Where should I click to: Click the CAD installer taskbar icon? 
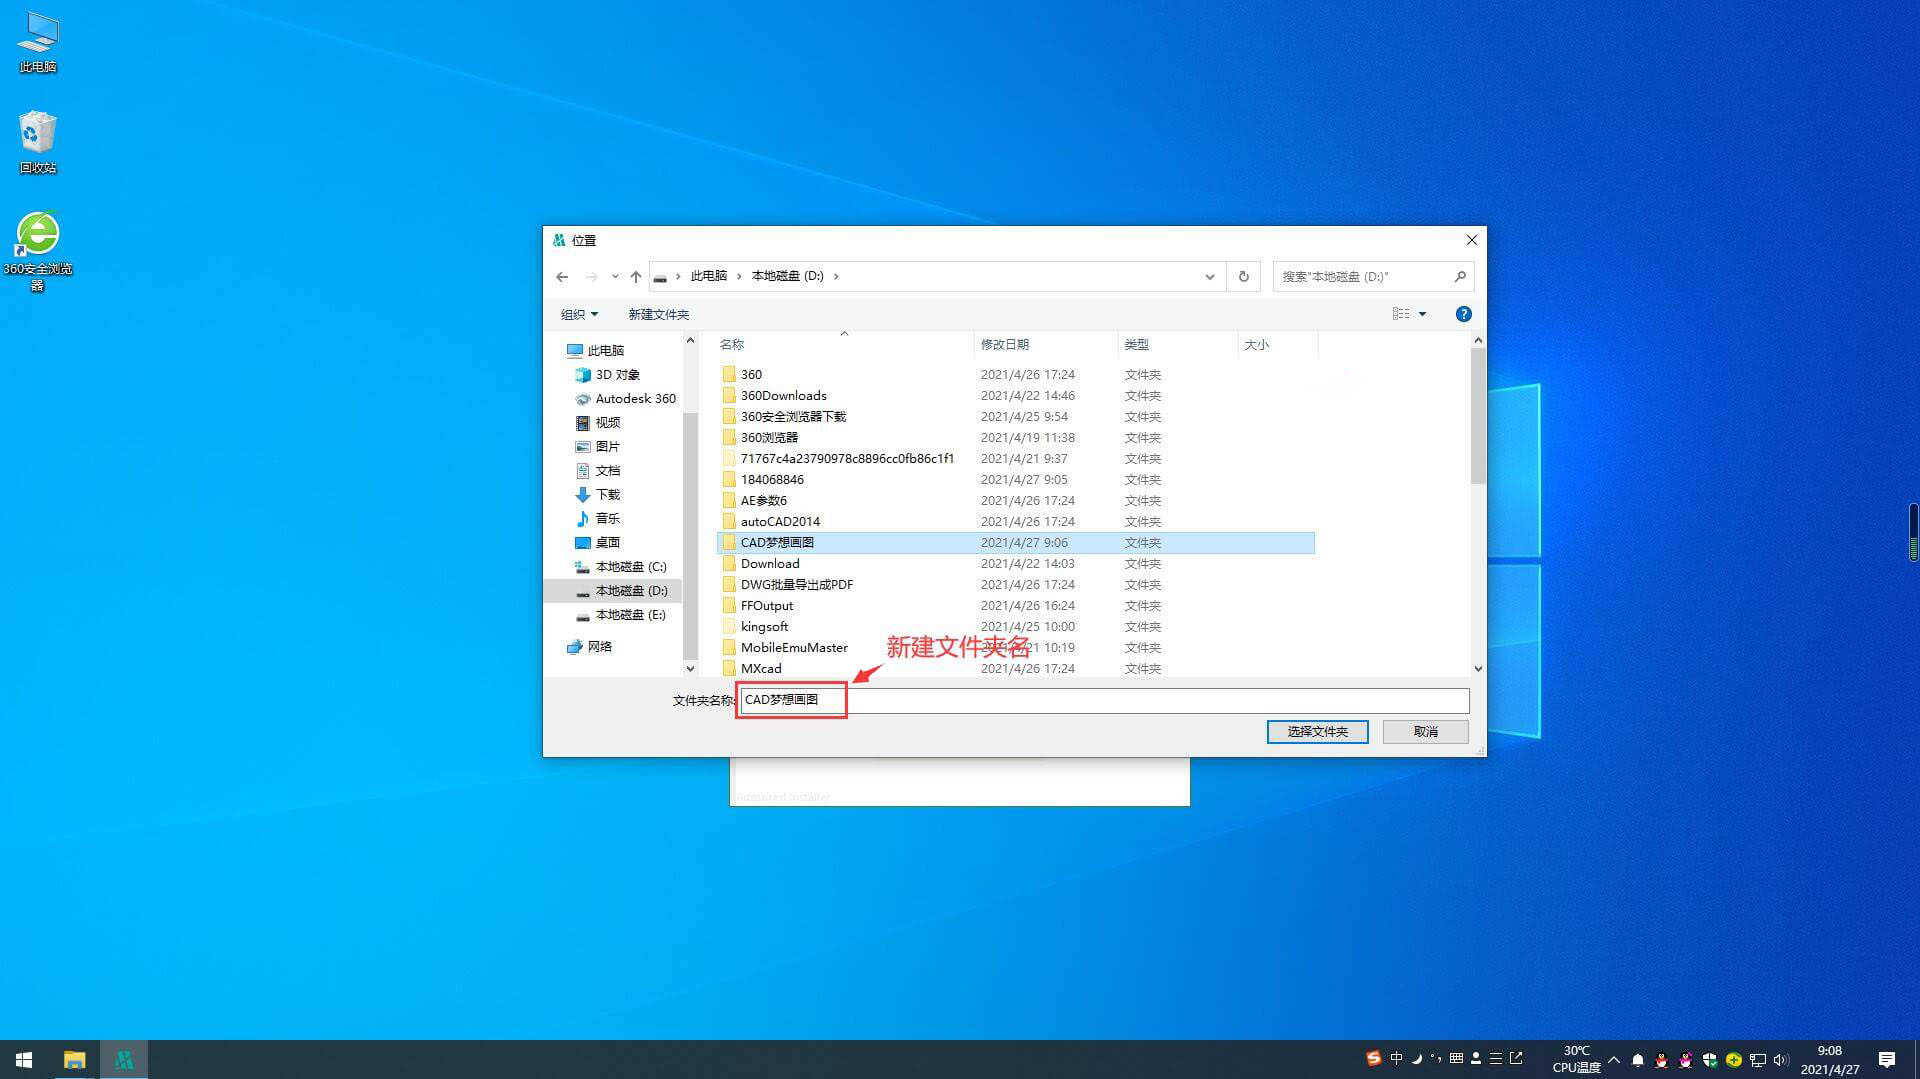[x=124, y=1059]
